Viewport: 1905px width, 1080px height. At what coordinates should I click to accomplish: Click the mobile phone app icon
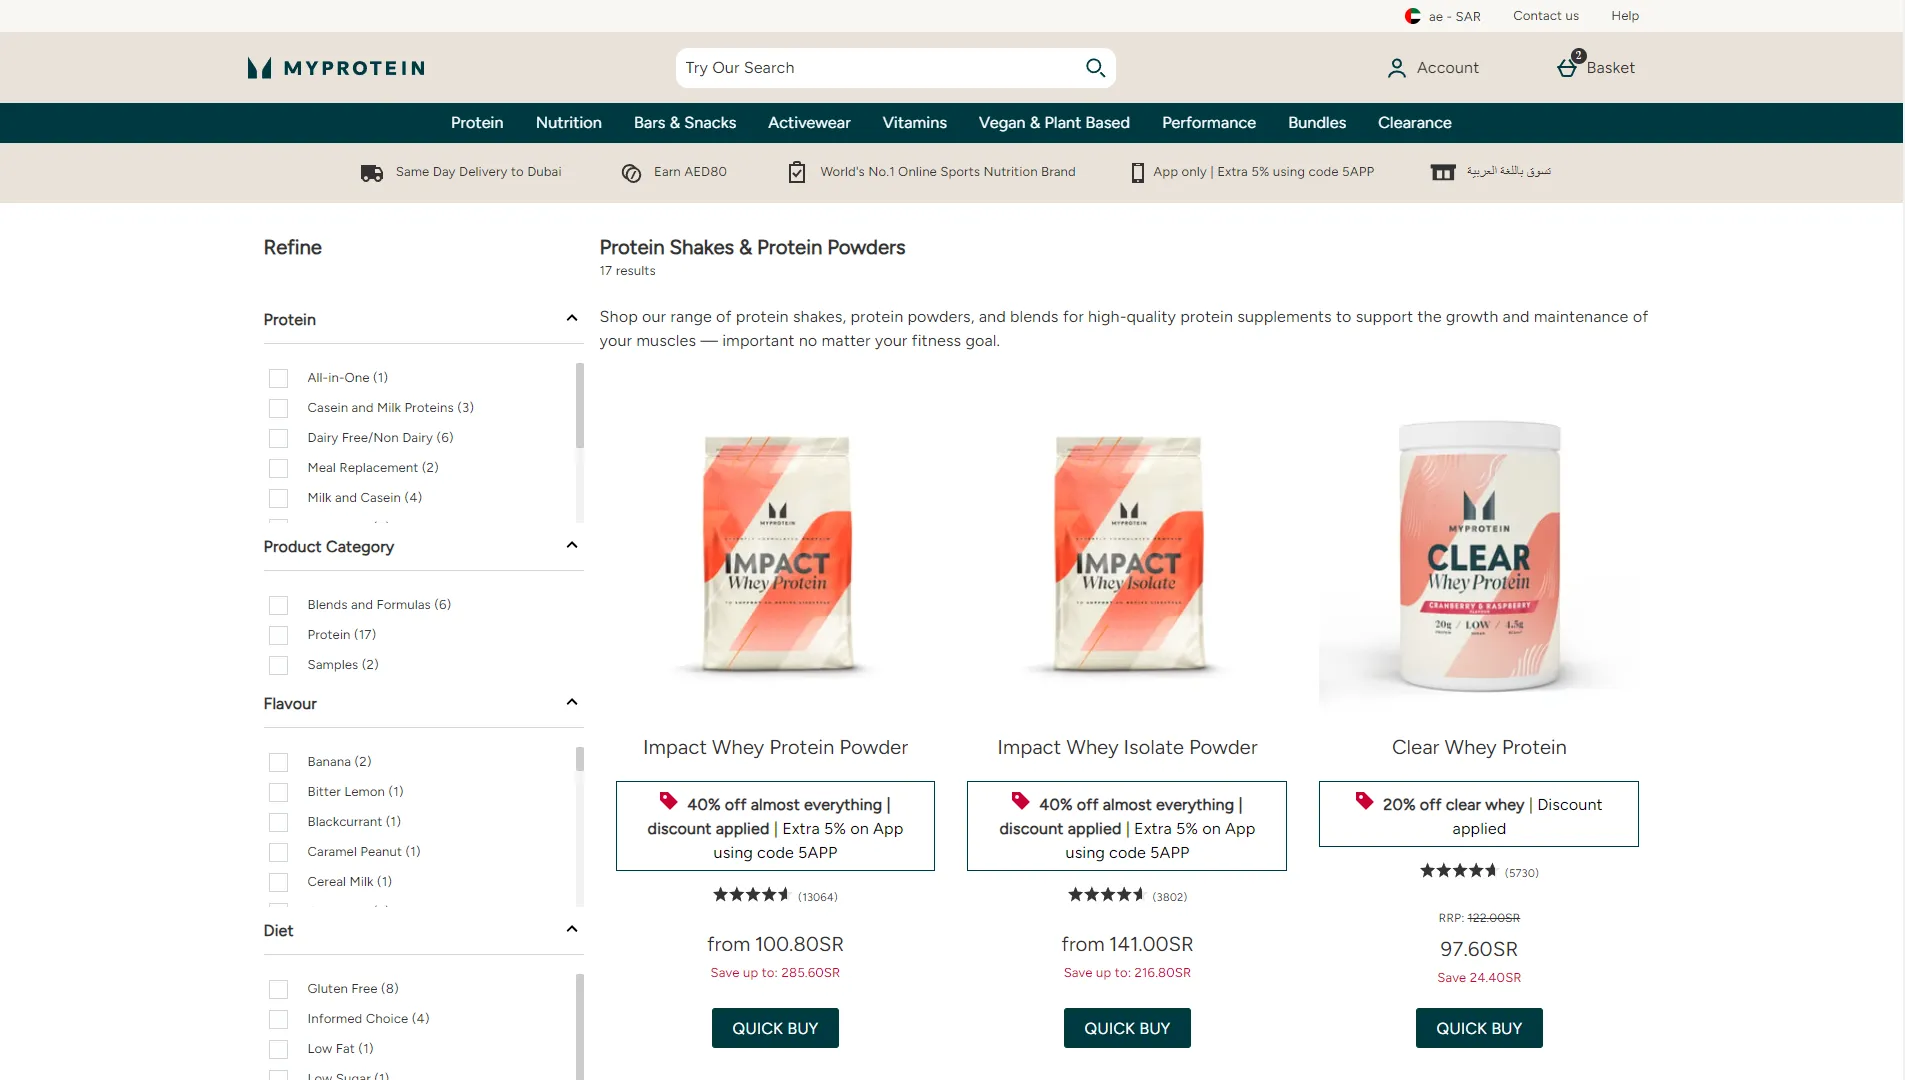1137,173
